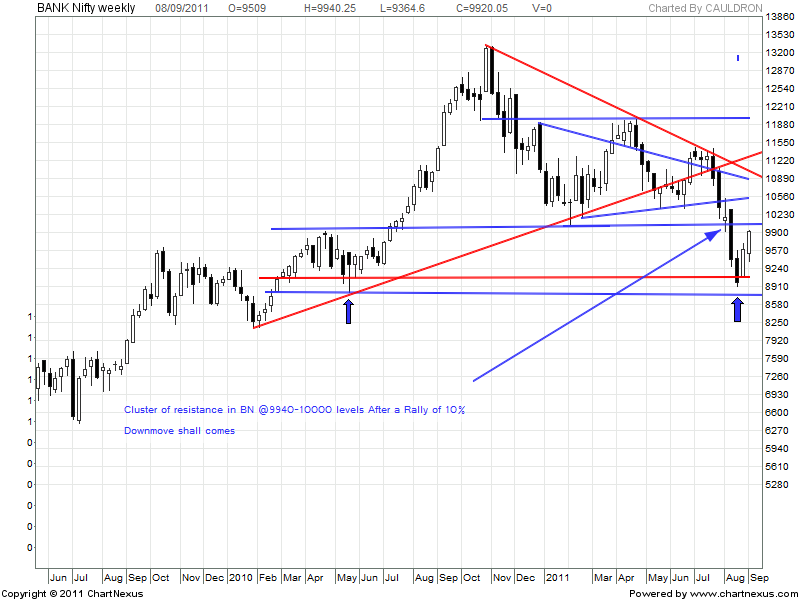The width and height of the screenshot is (800, 600).
Task: Select the 2010 year label on time axis
Action: pos(240,578)
